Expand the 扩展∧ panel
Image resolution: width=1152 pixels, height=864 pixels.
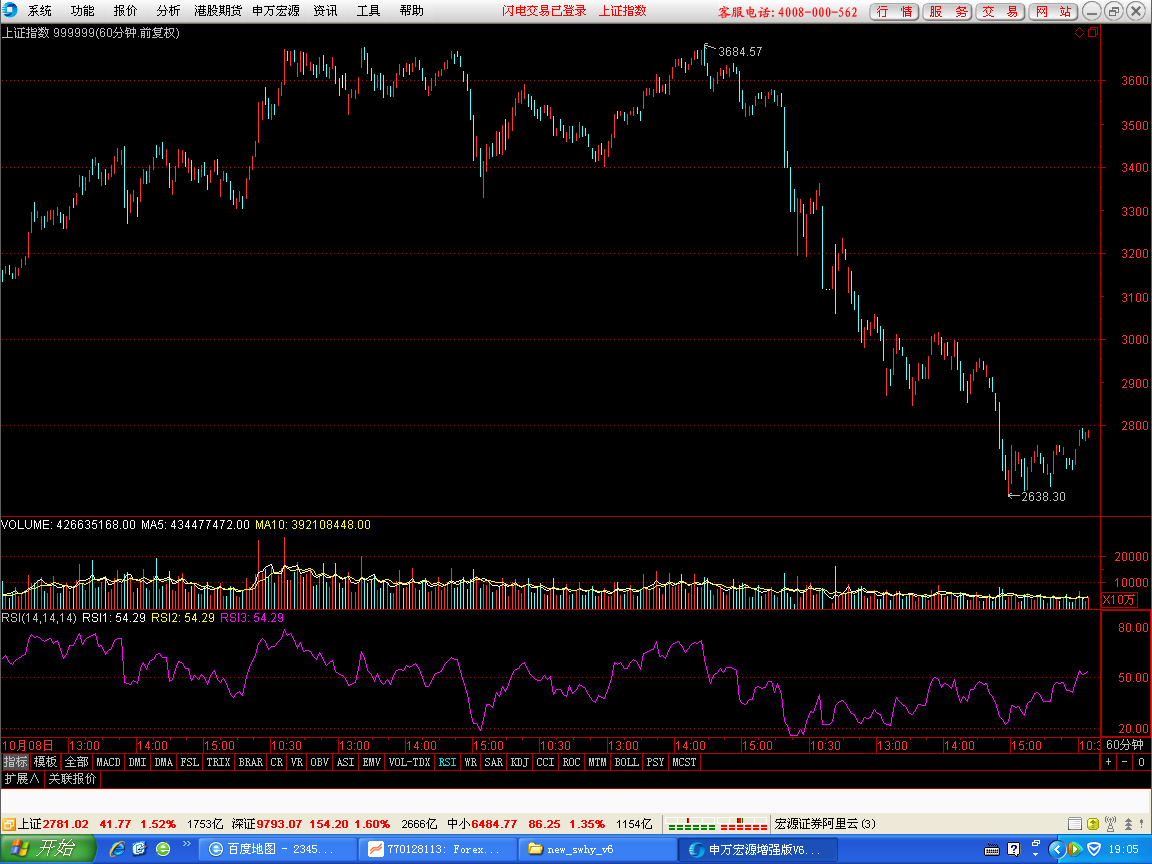[x=21, y=779]
